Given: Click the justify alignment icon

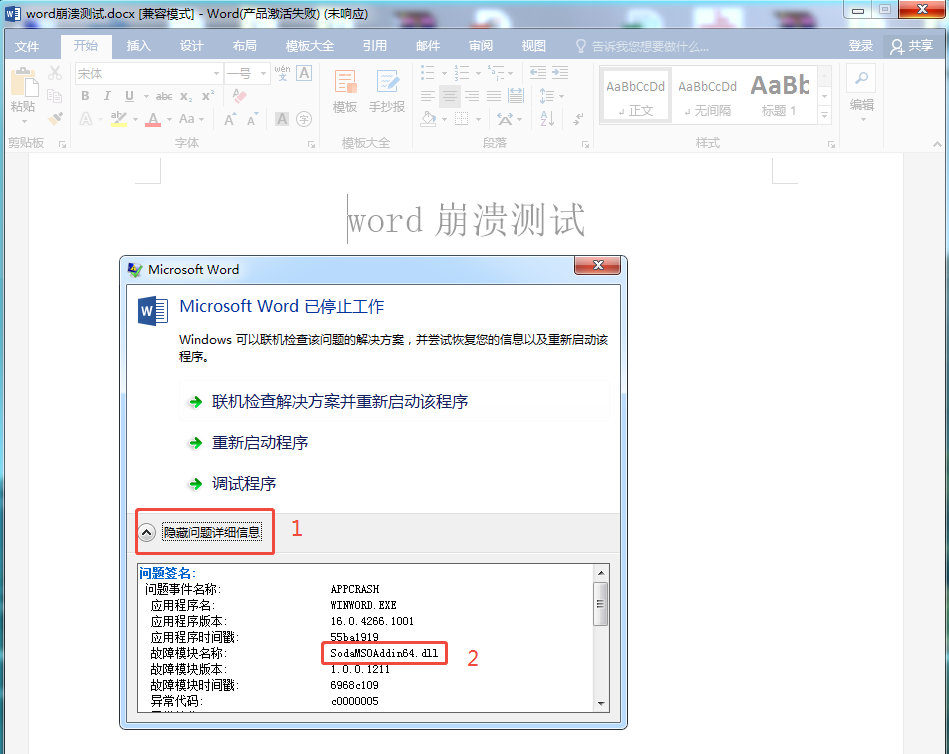Looking at the screenshot, I should point(494,96).
